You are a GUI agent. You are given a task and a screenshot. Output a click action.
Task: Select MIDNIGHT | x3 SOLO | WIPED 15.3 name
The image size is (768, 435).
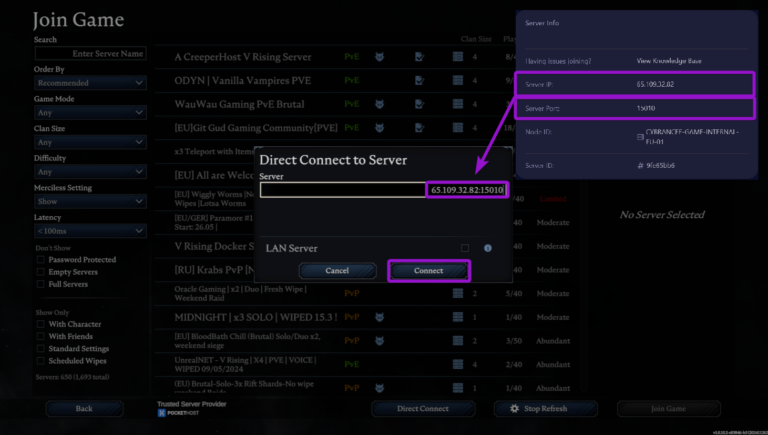coord(256,317)
